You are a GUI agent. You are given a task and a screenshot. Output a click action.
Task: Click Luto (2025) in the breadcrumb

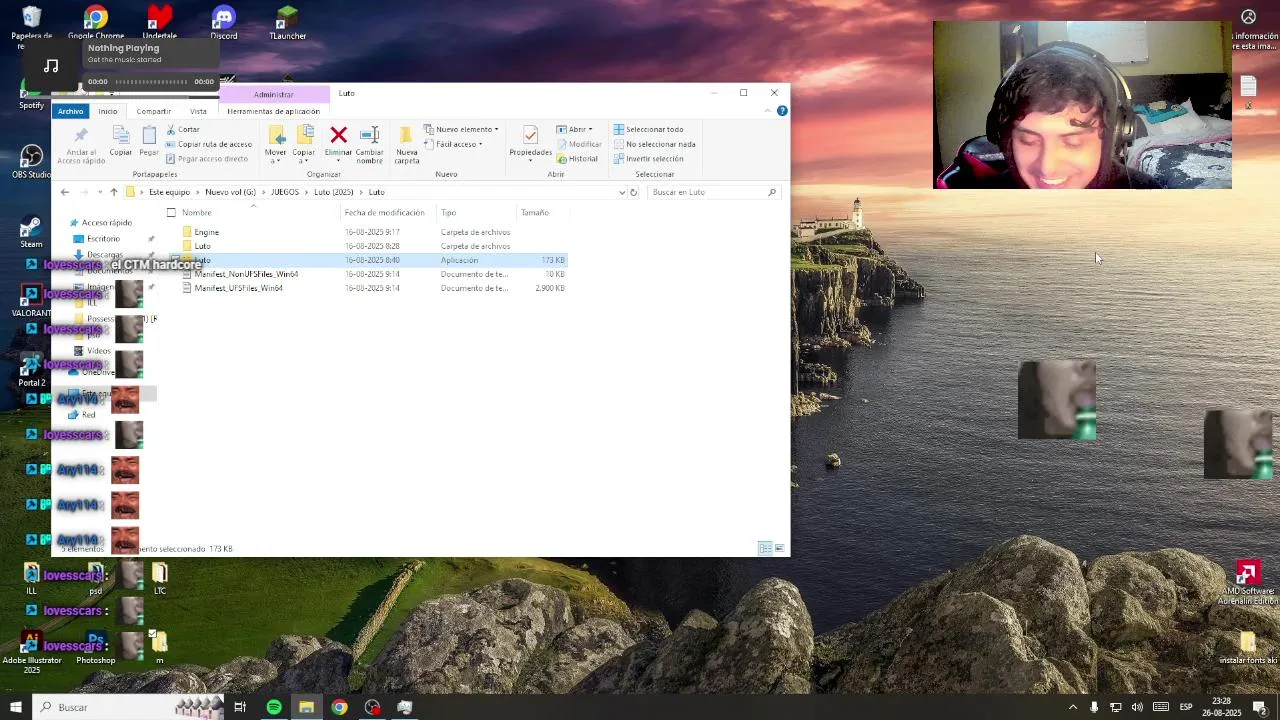coord(333,192)
